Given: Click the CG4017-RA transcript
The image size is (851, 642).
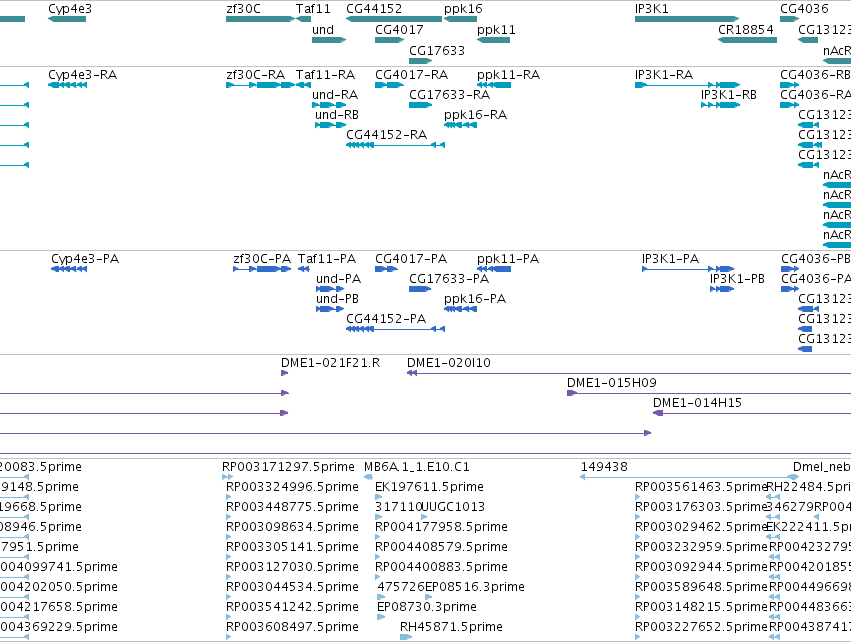Looking at the screenshot, I should [389, 85].
